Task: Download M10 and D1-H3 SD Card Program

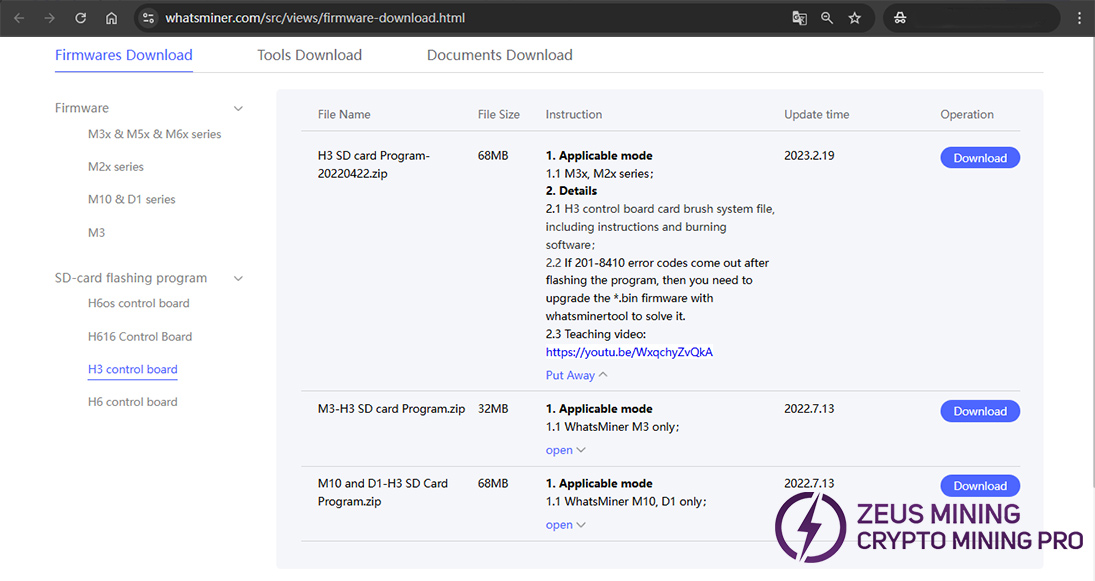Action: click(x=979, y=485)
